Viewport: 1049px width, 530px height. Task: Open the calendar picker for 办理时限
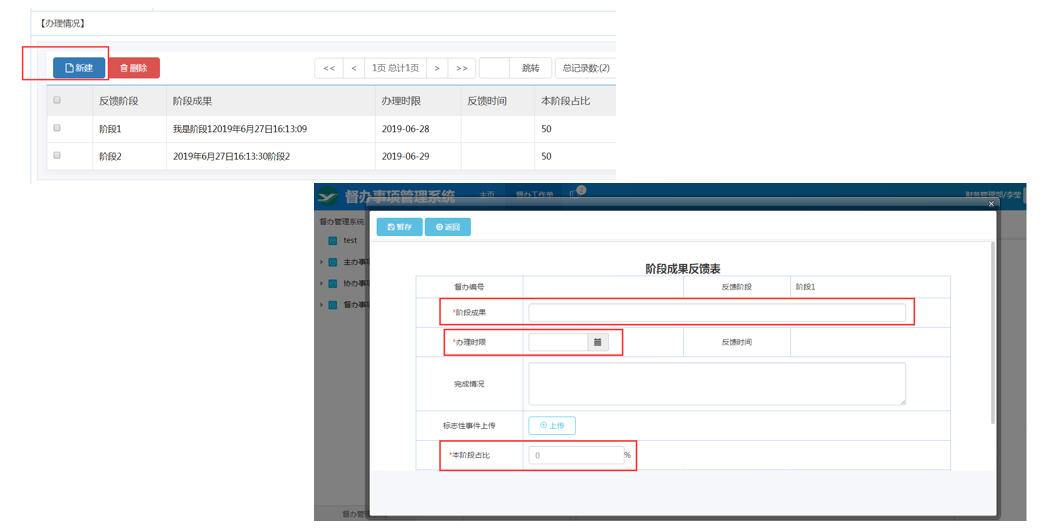[597, 342]
